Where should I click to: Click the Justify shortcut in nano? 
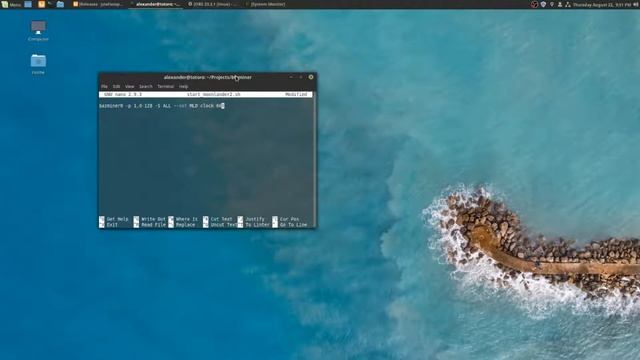click(251, 219)
